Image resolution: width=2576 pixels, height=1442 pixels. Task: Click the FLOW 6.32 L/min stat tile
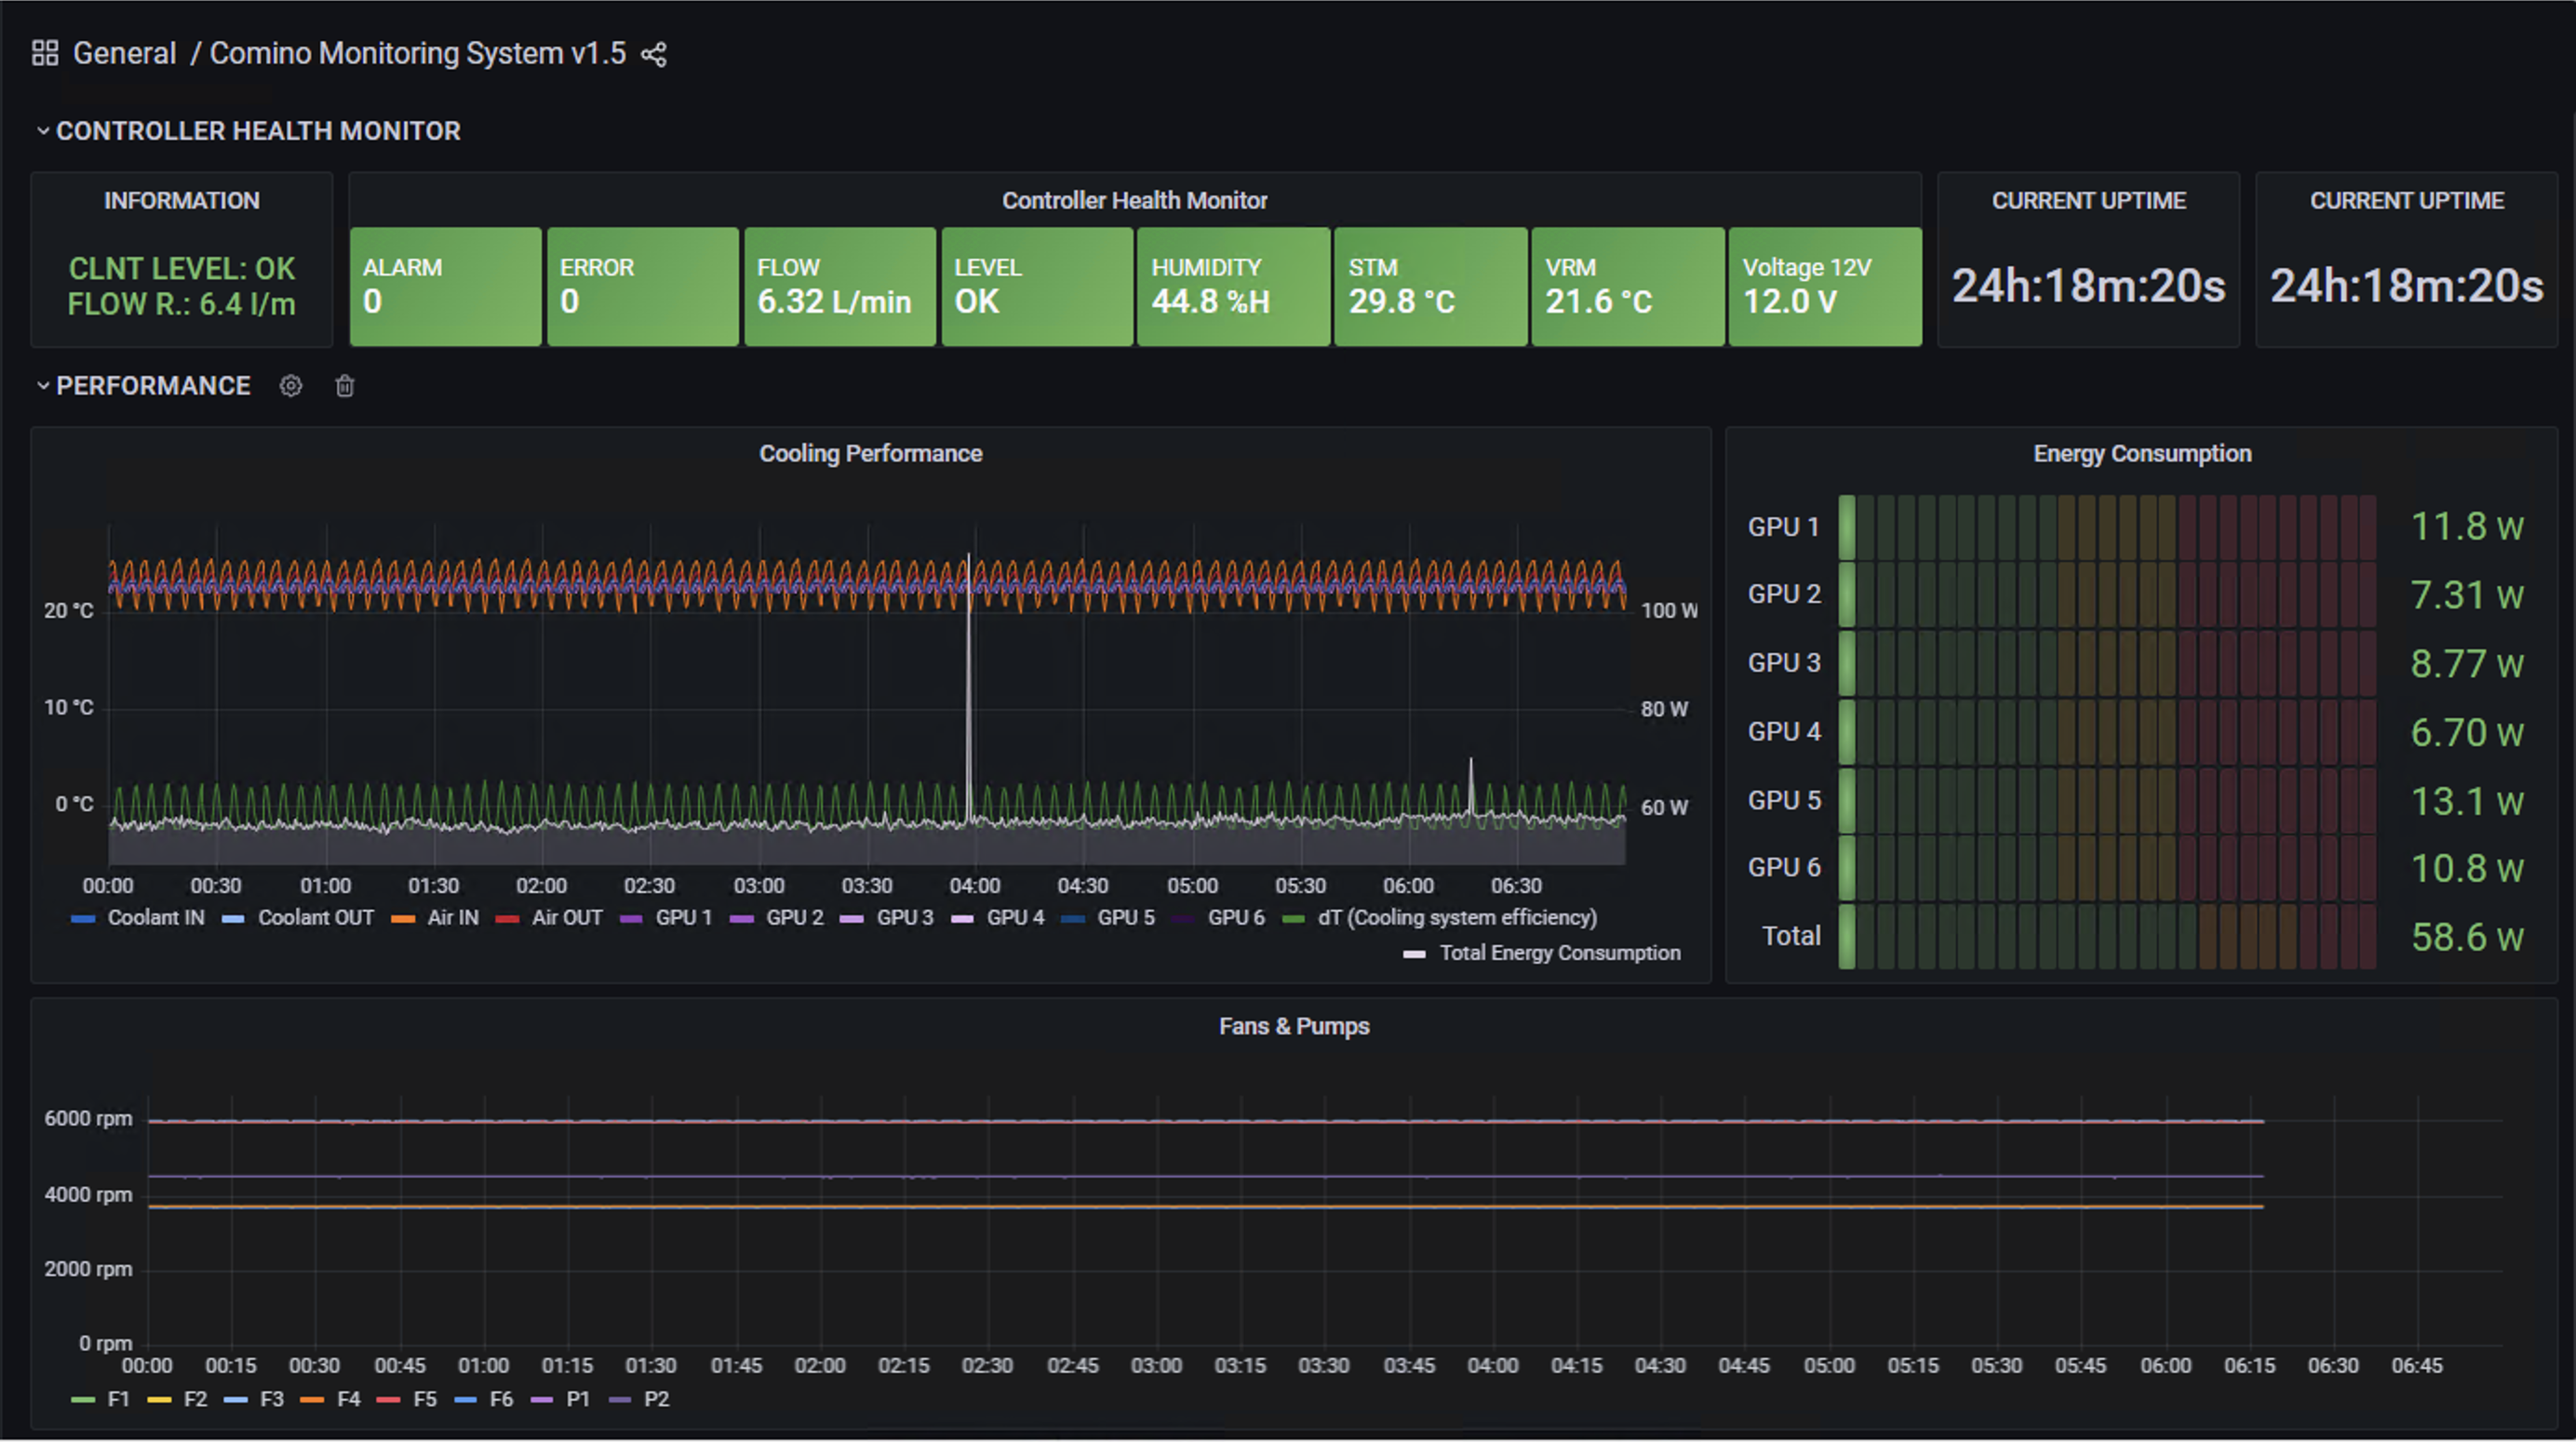coord(839,287)
